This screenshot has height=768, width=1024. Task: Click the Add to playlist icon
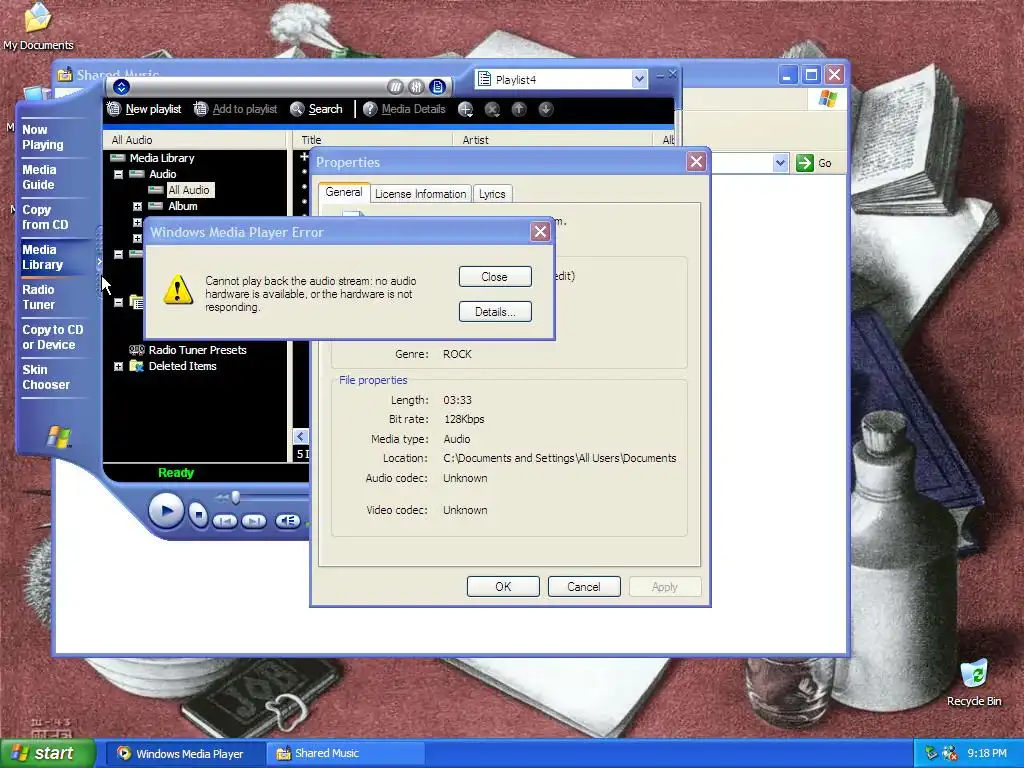coord(200,109)
